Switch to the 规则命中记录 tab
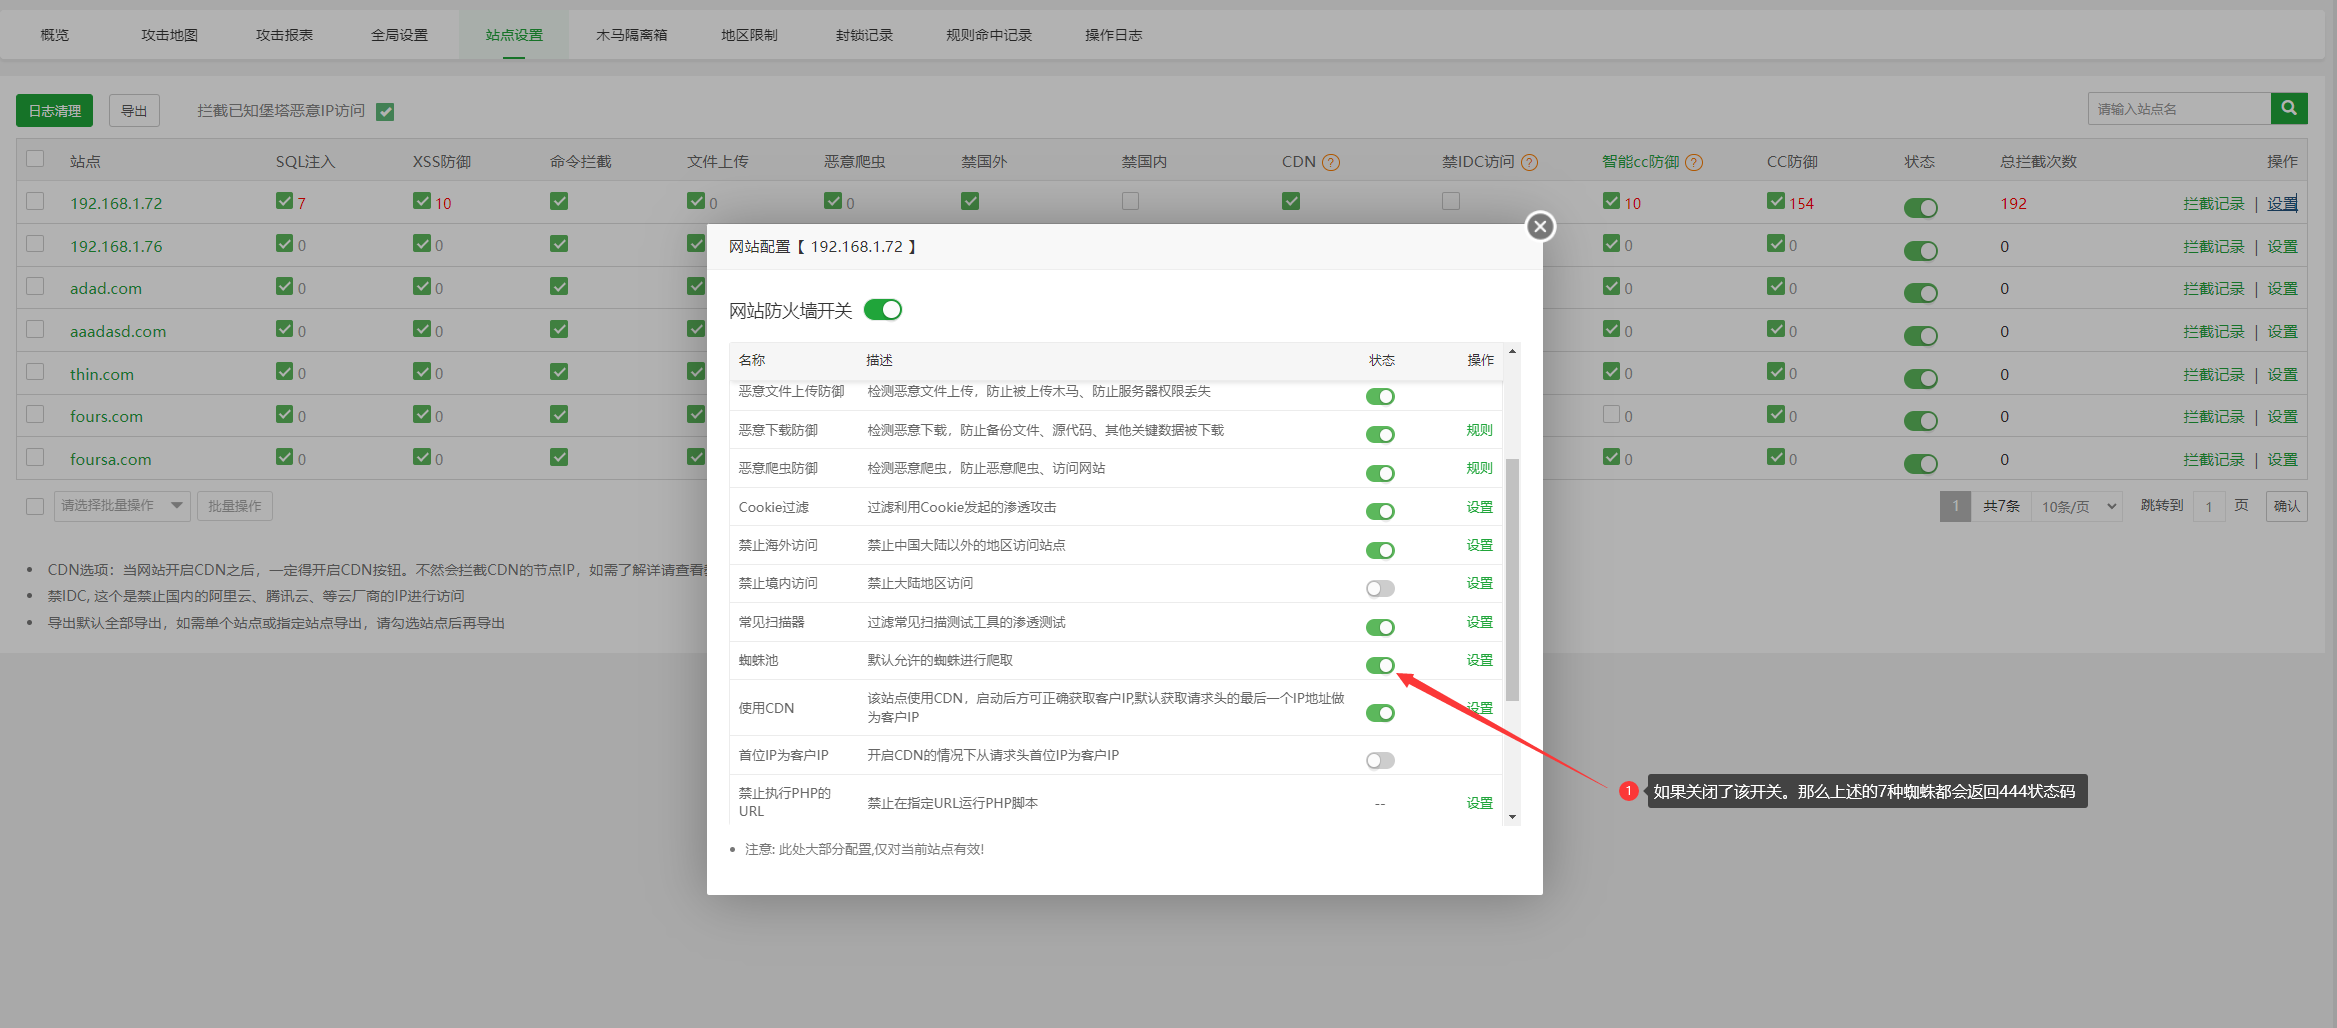The height and width of the screenshot is (1028, 2337). point(989,35)
